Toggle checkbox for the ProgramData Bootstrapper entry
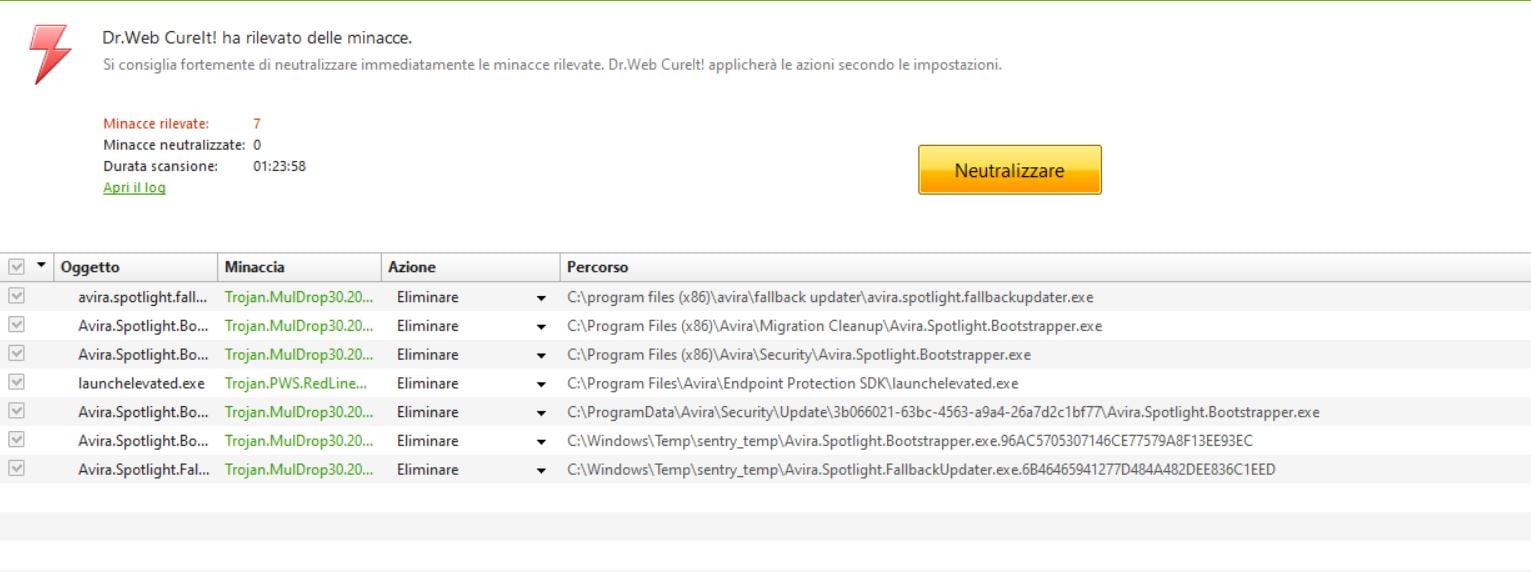1531x572 pixels. tap(16, 411)
